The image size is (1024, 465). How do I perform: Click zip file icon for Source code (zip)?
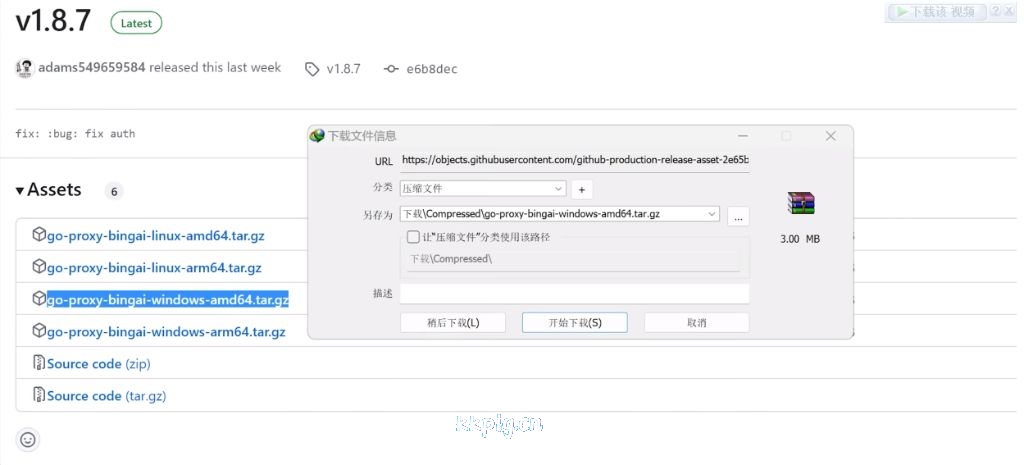pyautogui.click(x=39, y=363)
